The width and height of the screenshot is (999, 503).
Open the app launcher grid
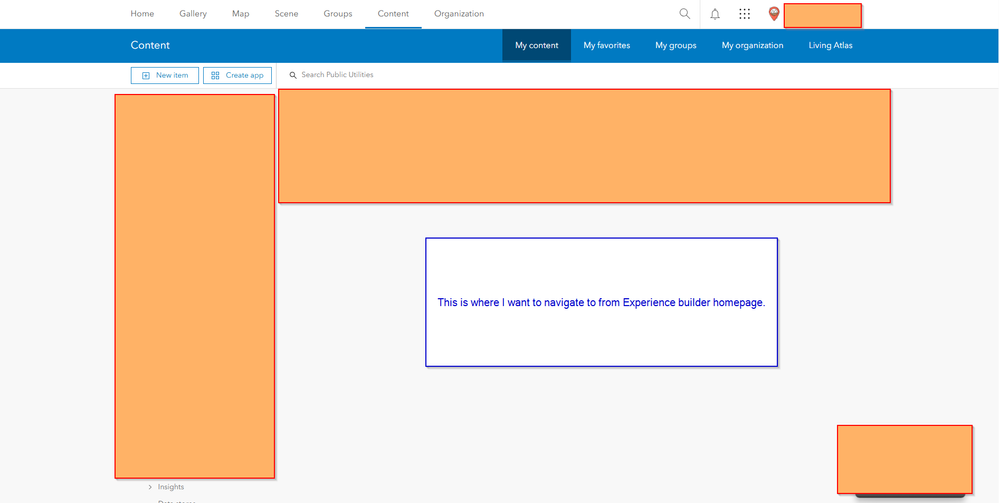coord(744,13)
